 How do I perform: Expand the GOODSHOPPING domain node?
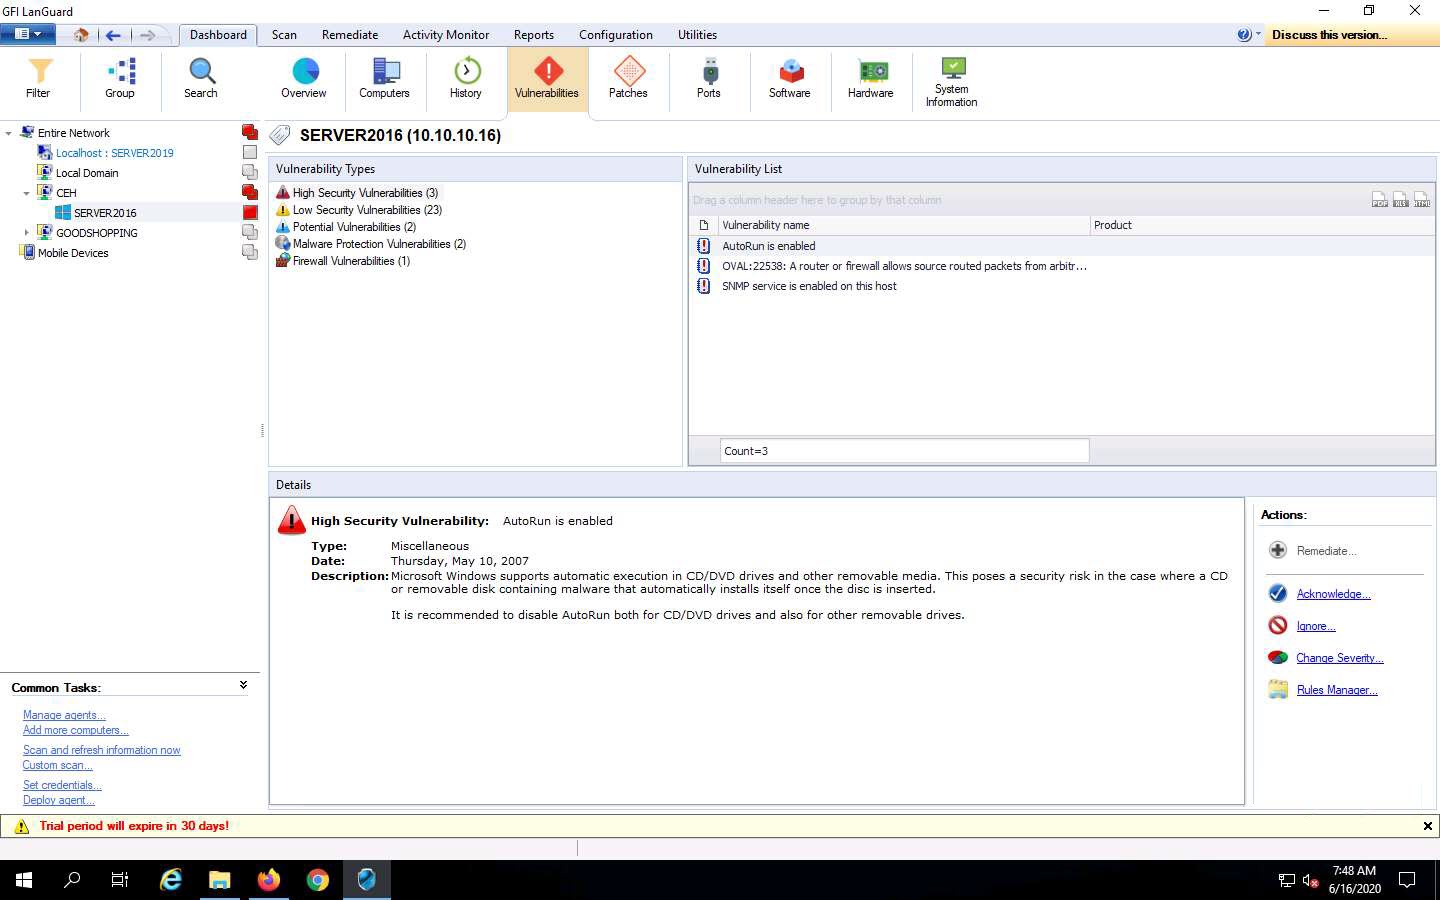27,233
